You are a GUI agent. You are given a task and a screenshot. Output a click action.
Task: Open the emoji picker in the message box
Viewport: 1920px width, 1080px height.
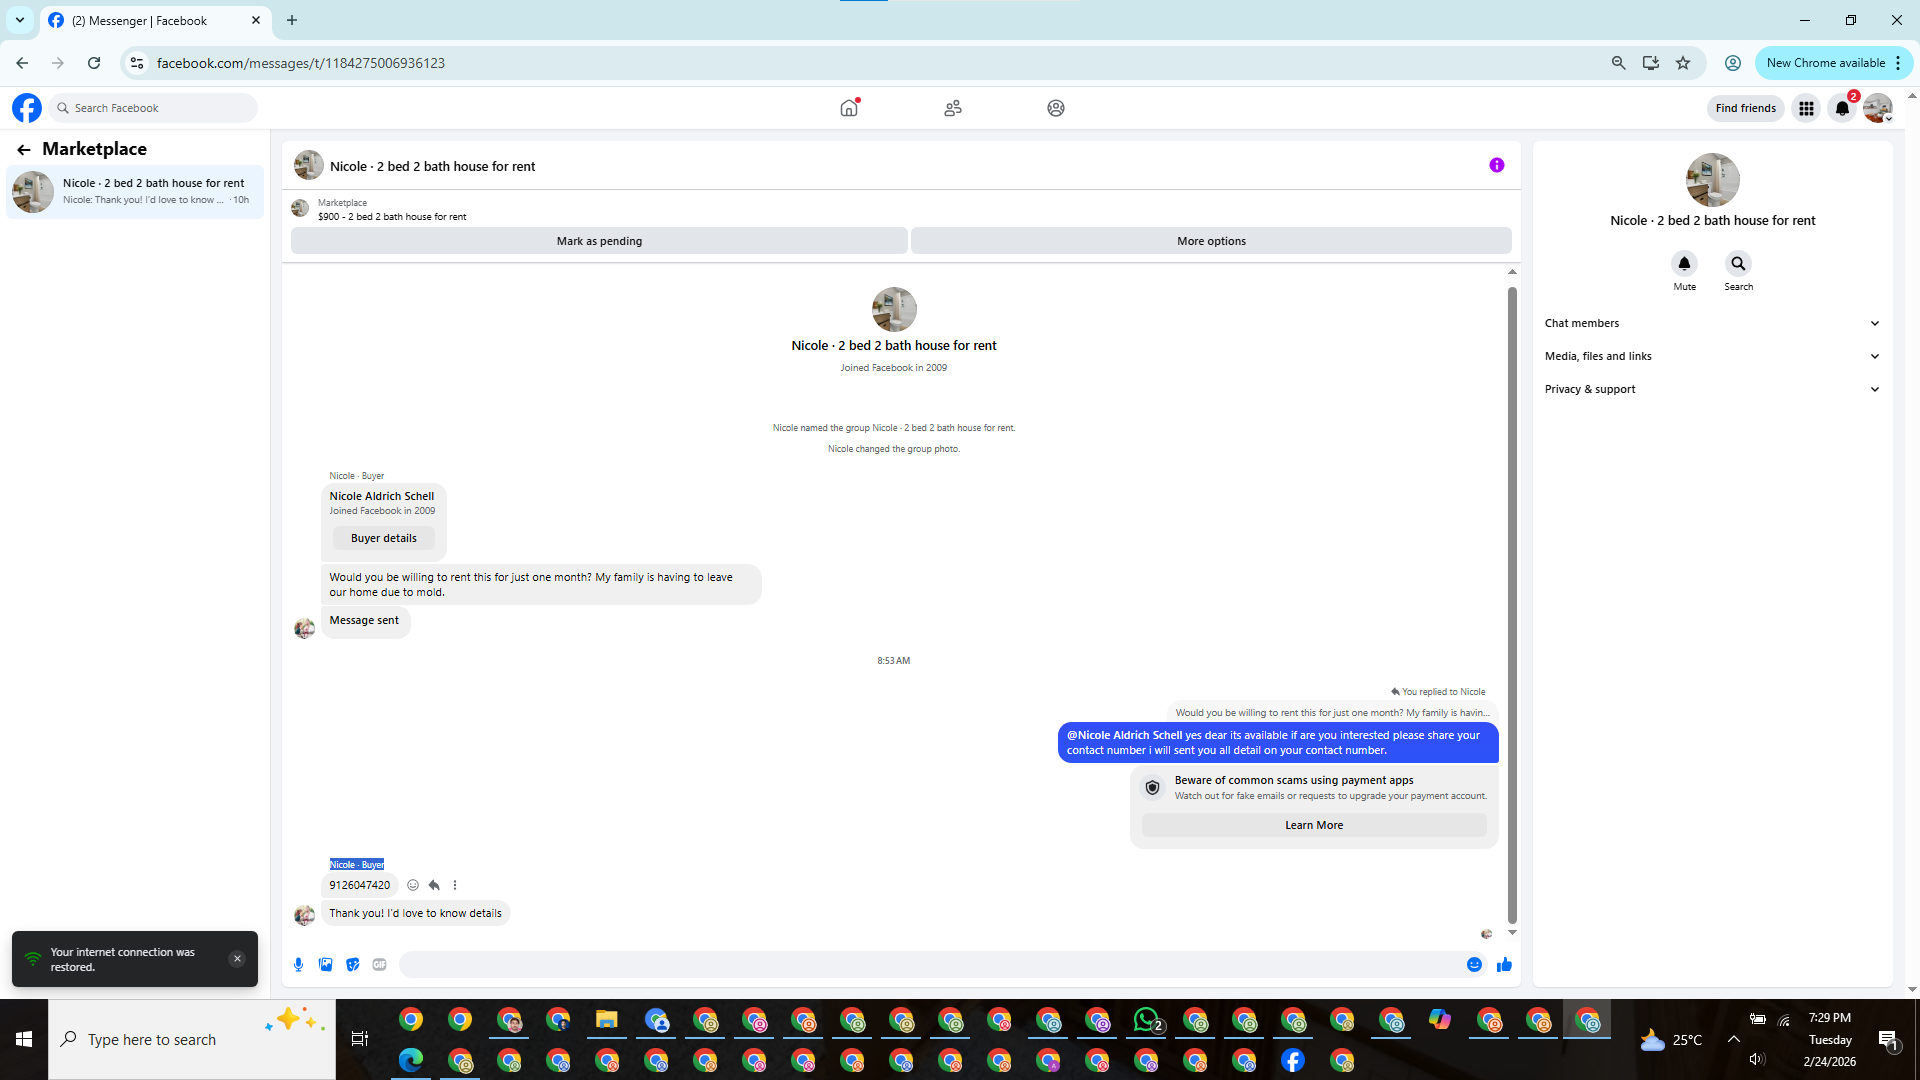pos(1474,964)
